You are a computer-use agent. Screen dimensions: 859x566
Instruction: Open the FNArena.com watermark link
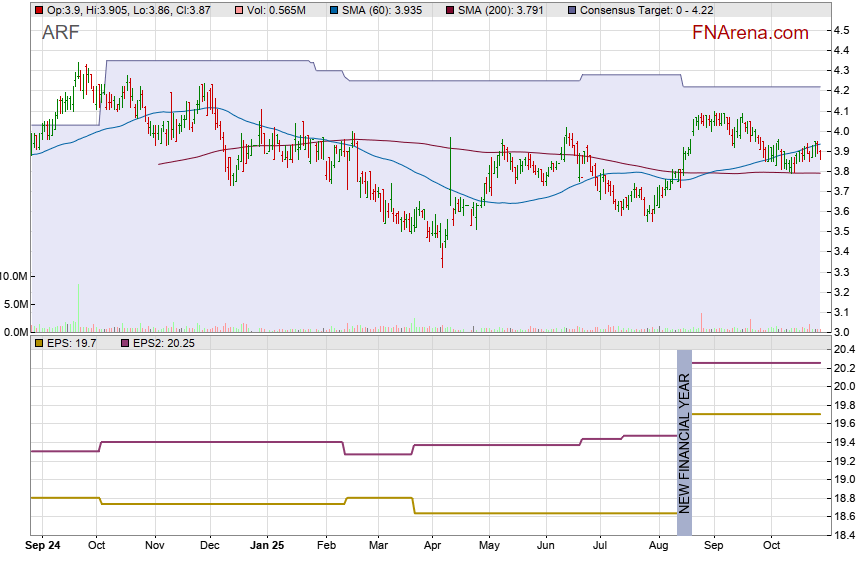coord(749,33)
